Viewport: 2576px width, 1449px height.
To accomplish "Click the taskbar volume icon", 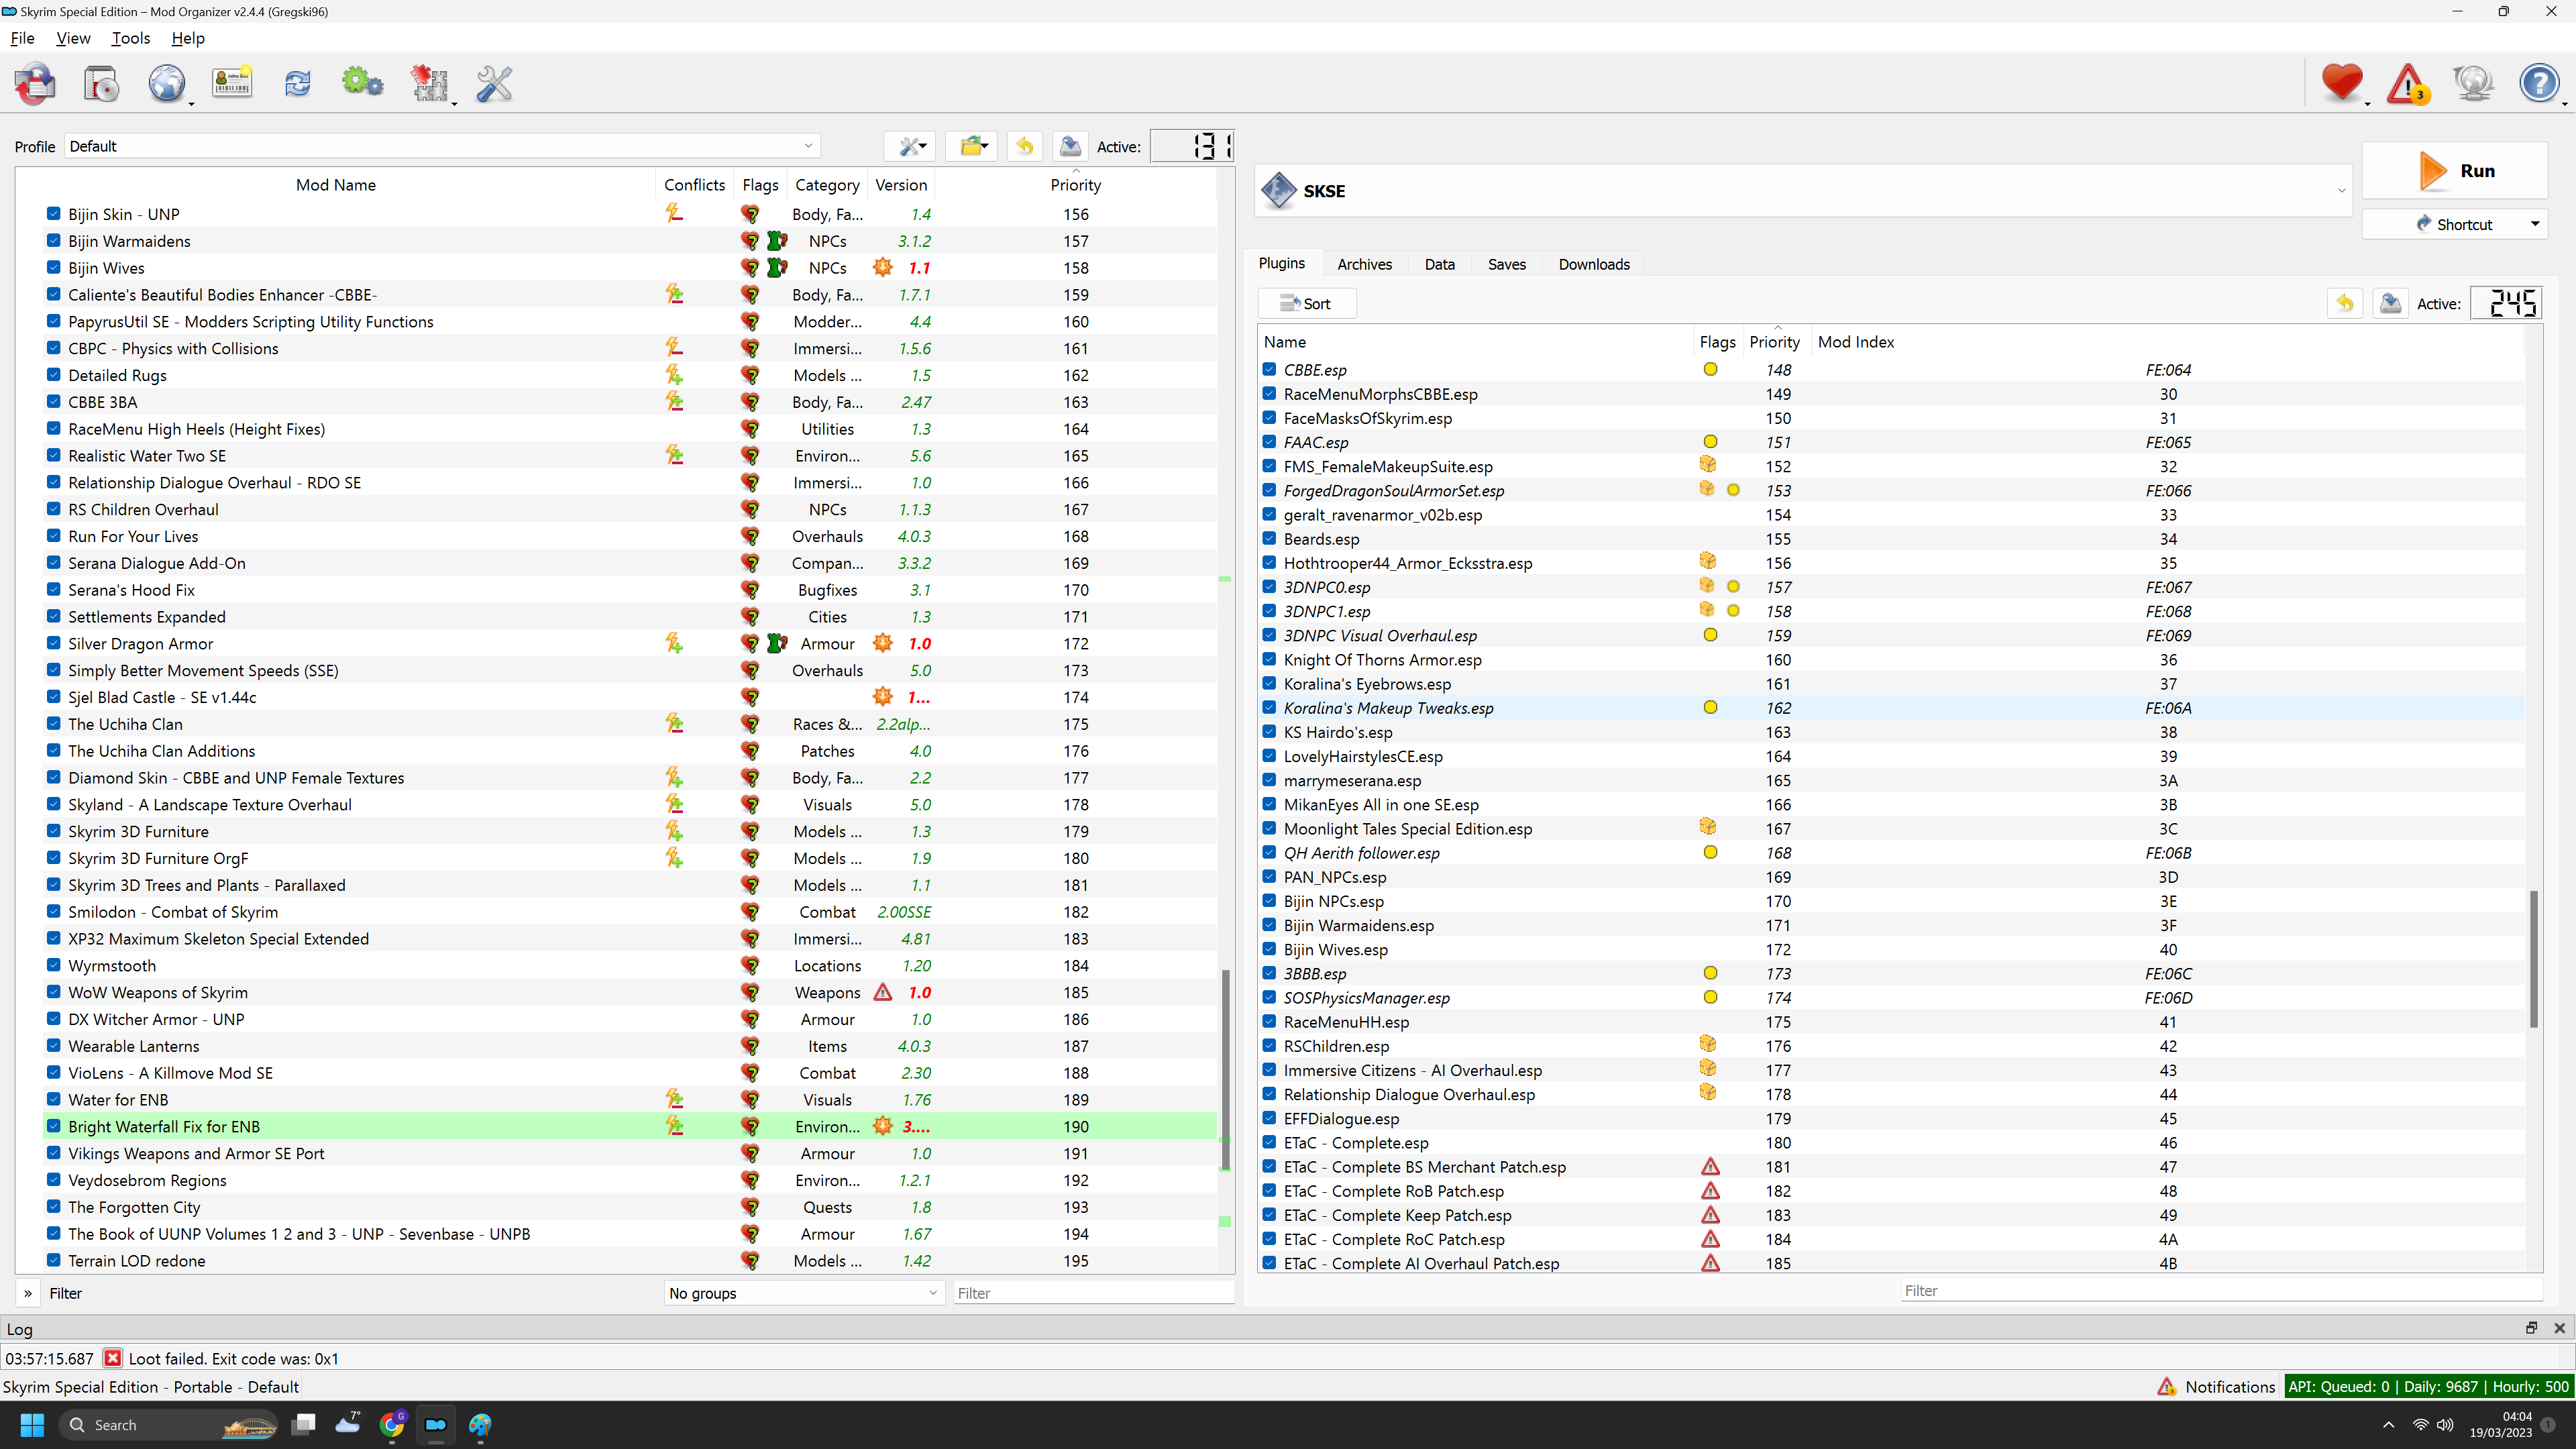I will click(x=2445, y=1425).
